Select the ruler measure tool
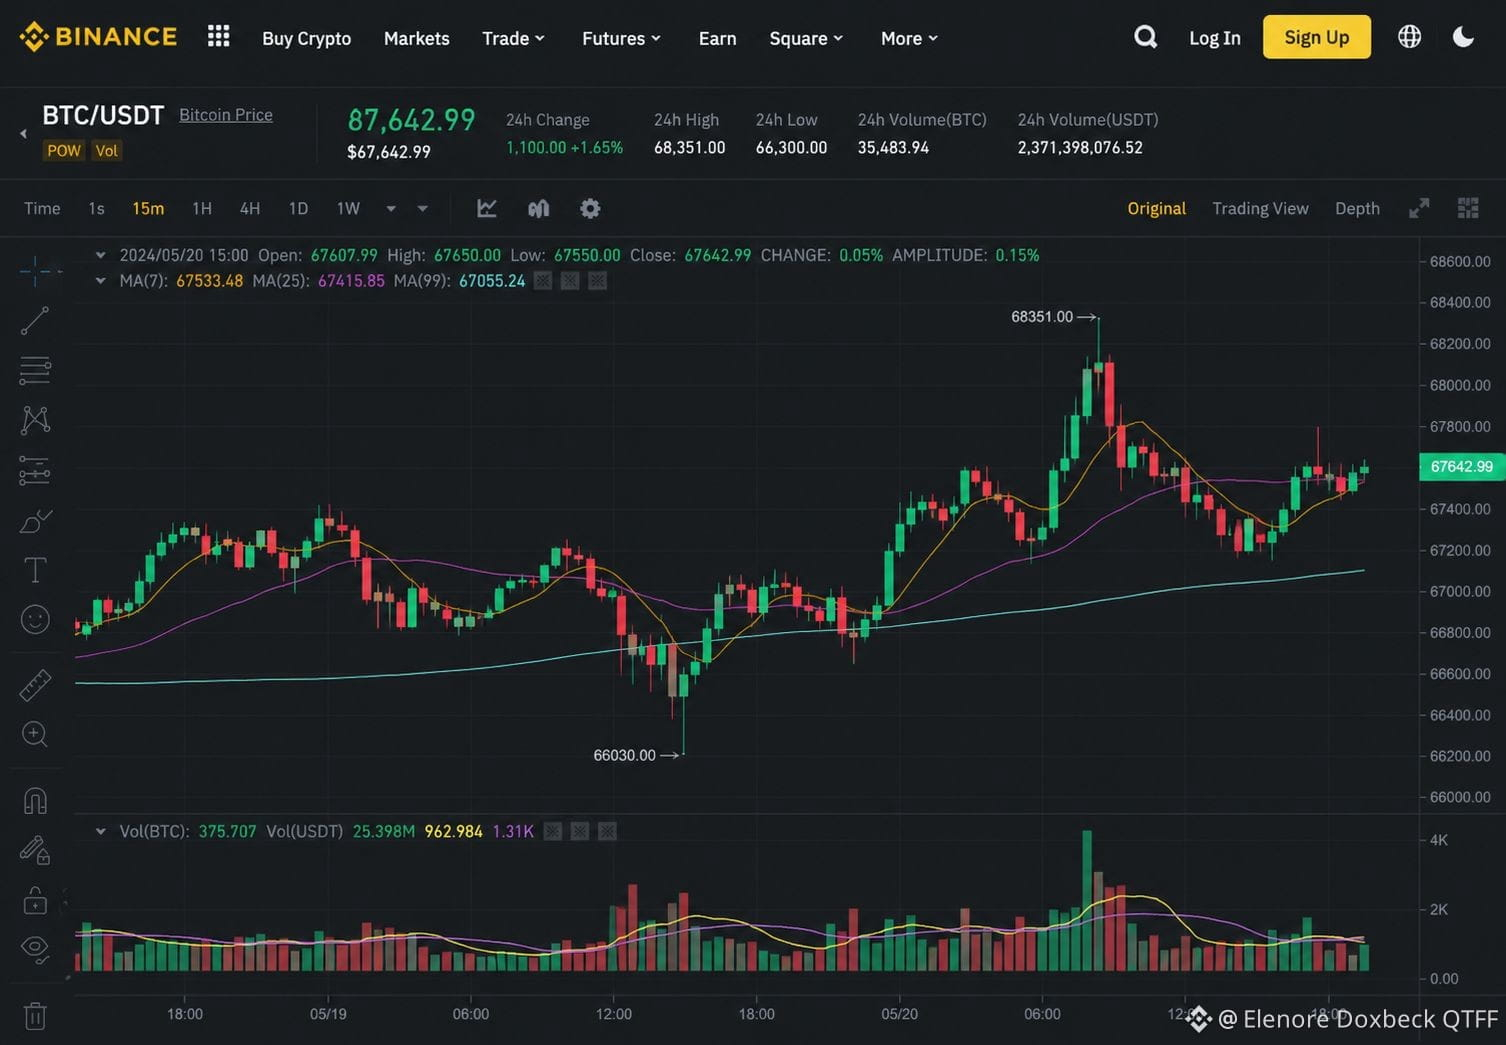This screenshot has height=1045, width=1506. (x=35, y=685)
